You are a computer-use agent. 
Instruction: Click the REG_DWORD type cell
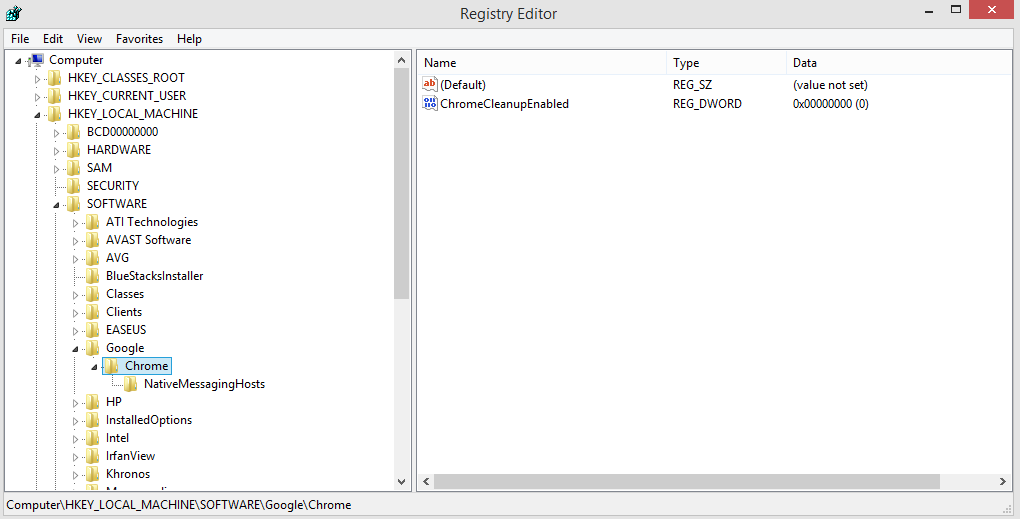tap(707, 103)
